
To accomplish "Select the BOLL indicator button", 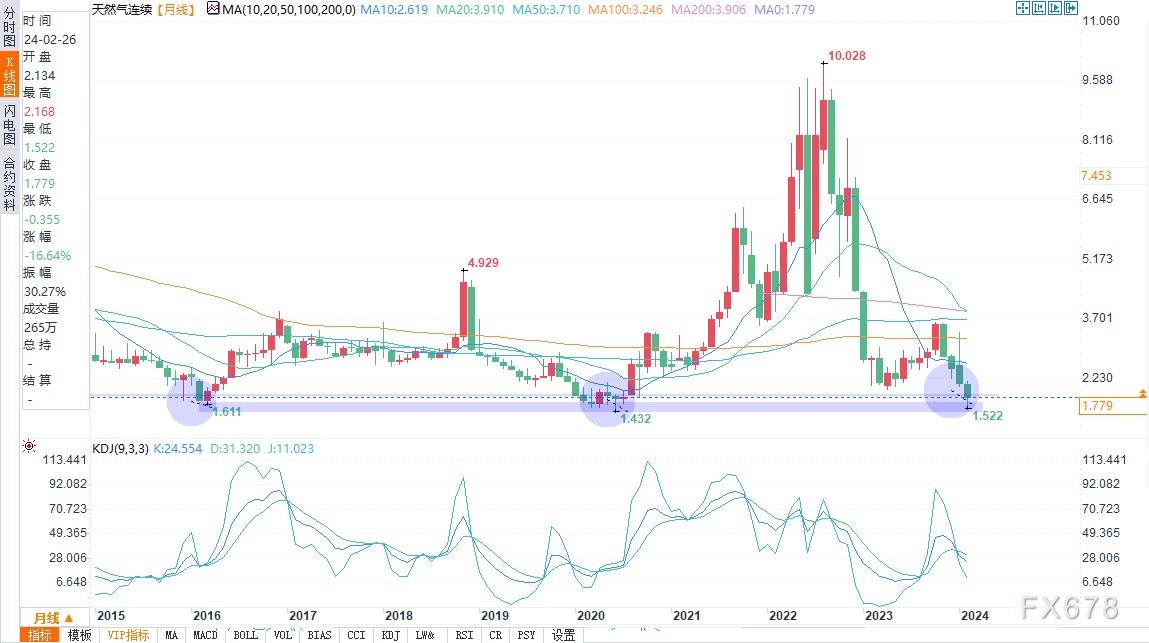I will [245, 635].
